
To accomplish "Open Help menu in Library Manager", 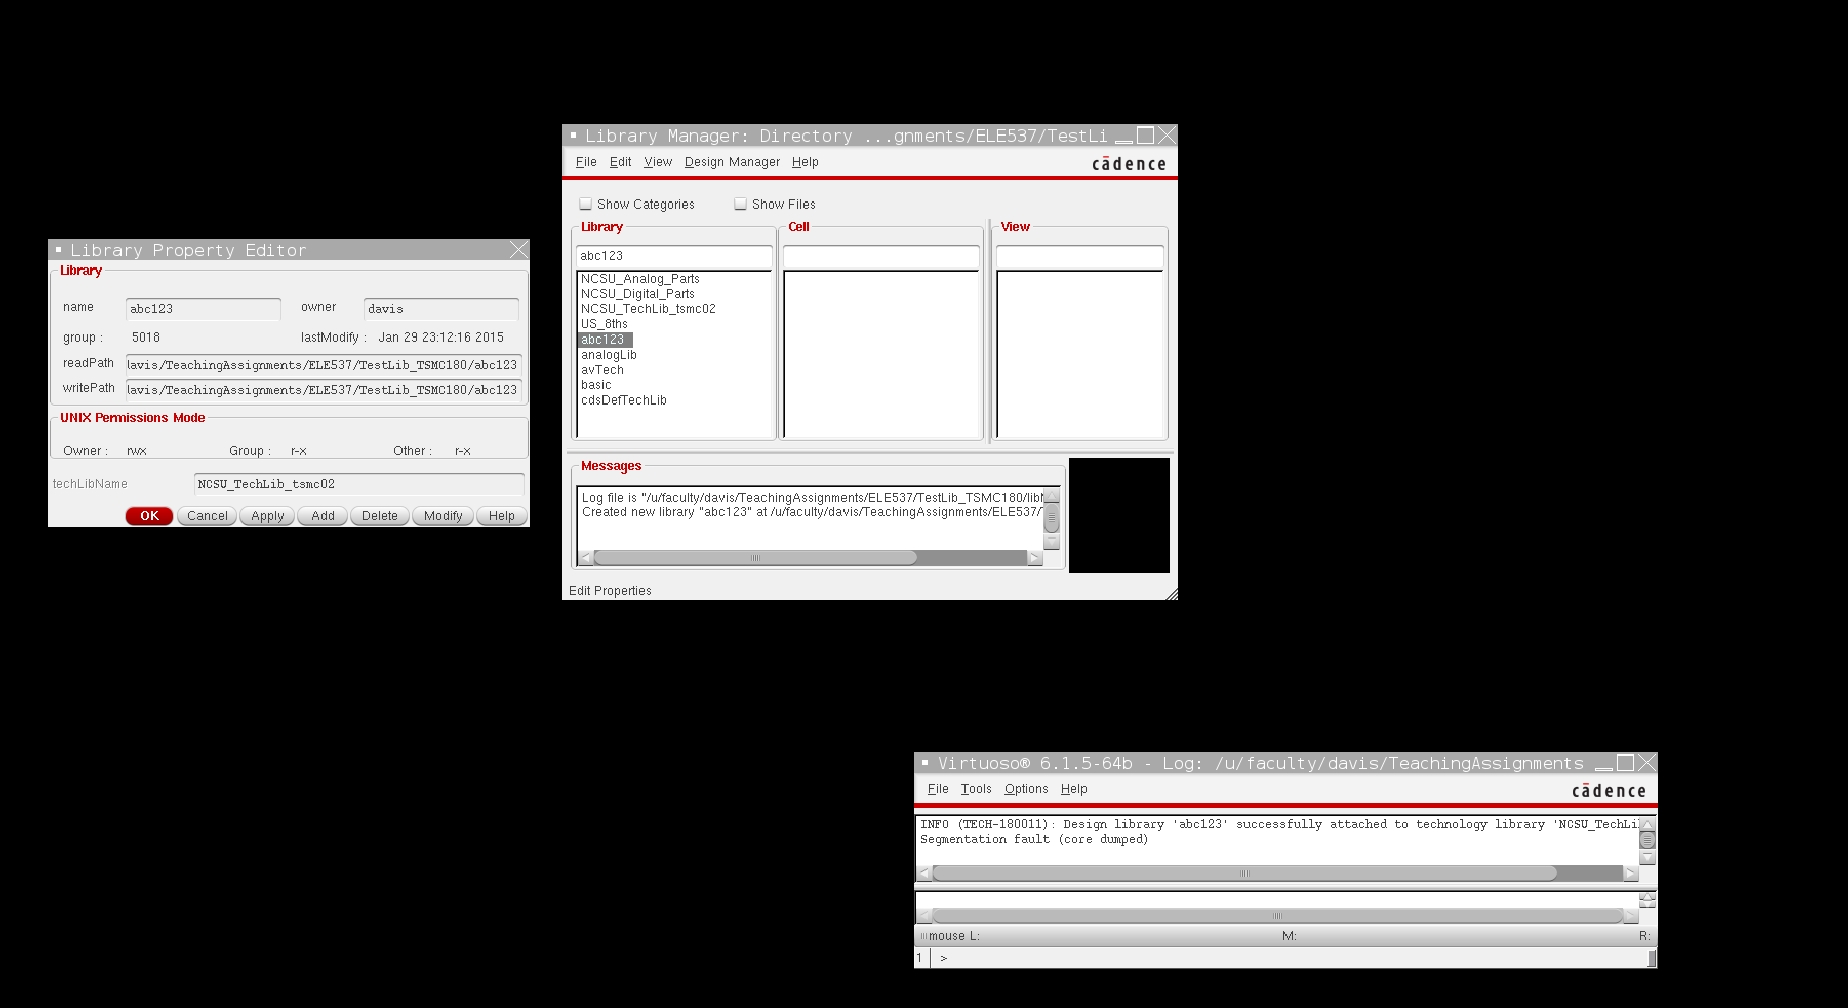I will 805,162.
